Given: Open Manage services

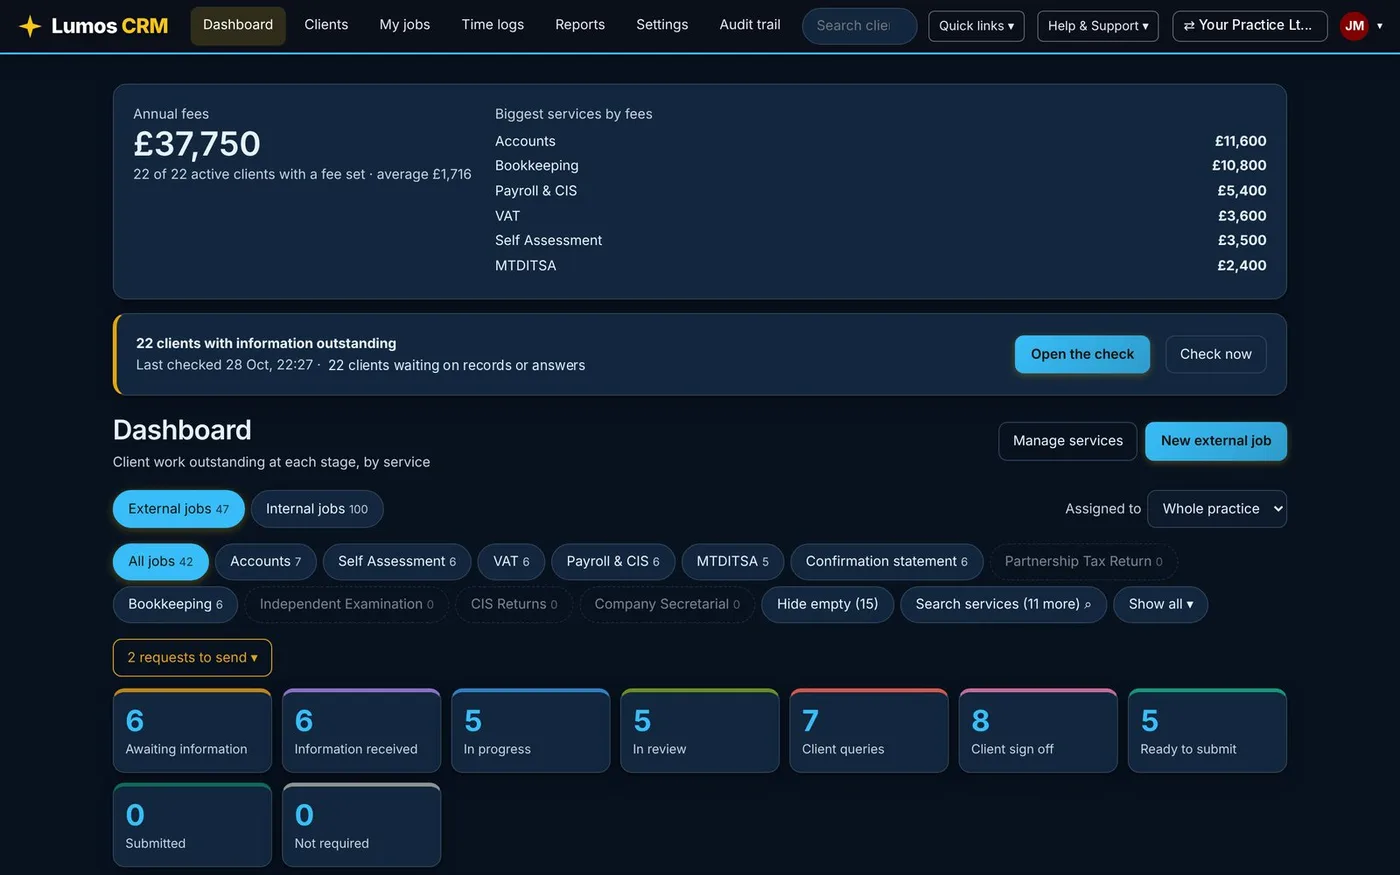Looking at the screenshot, I should [x=1067, y=442].
